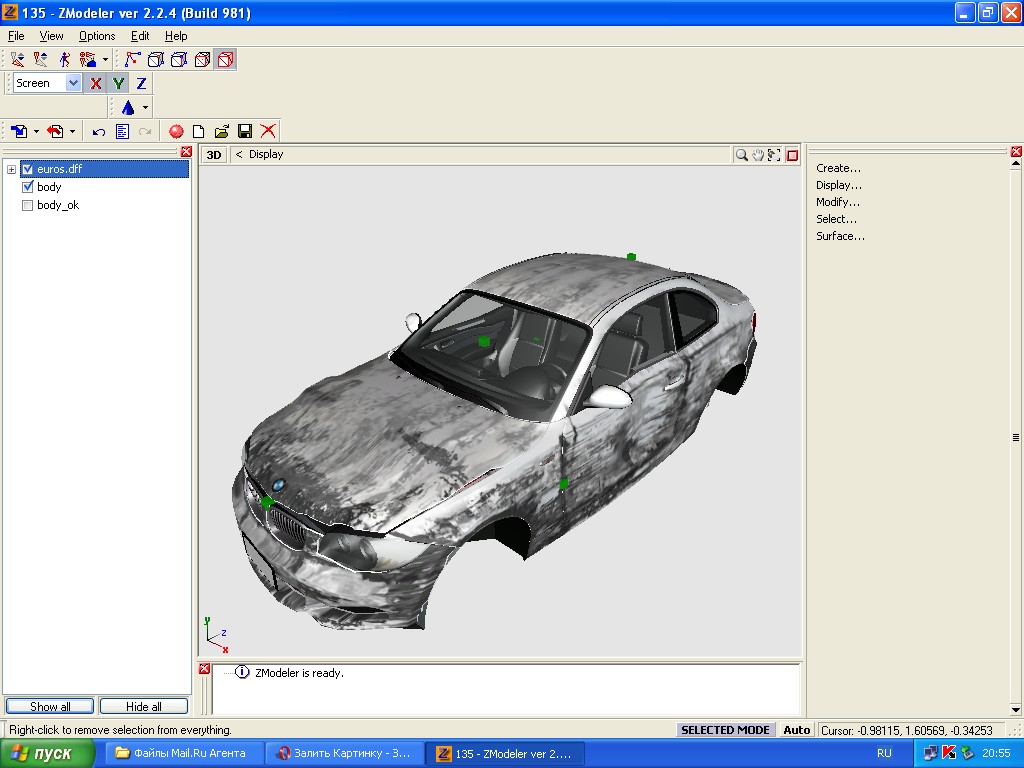Image resolution: width=1024 pixels, height=768 pixels.
Task: Click the red sphere Materials editor icon
Action: [x=176, y=131]
